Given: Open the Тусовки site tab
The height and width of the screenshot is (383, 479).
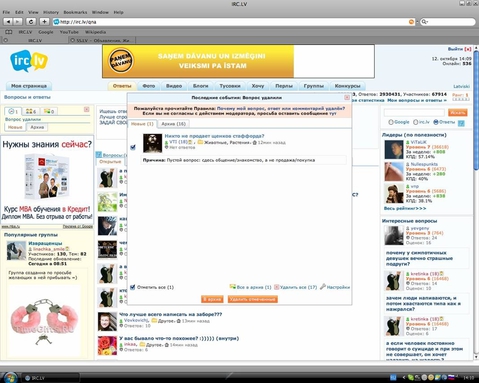Looking at the screenshot, I should [230, 86].
